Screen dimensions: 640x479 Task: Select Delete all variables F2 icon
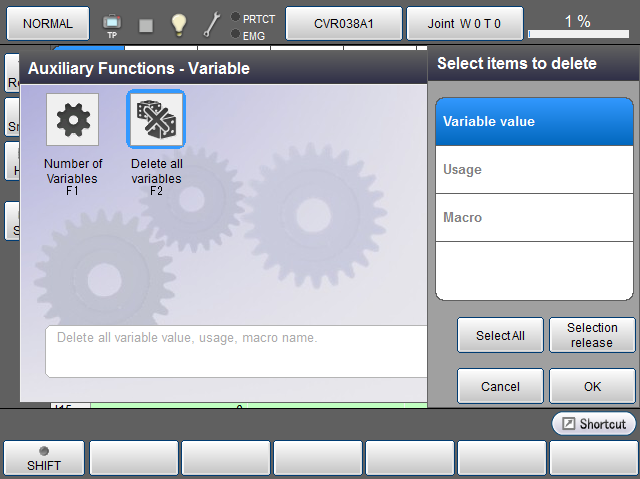156,120
